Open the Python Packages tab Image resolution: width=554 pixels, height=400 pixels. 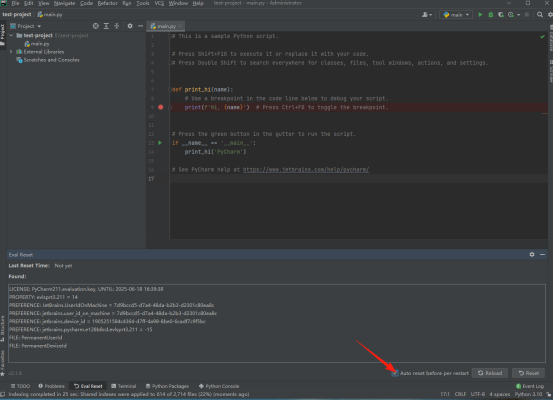click(167, 386)
